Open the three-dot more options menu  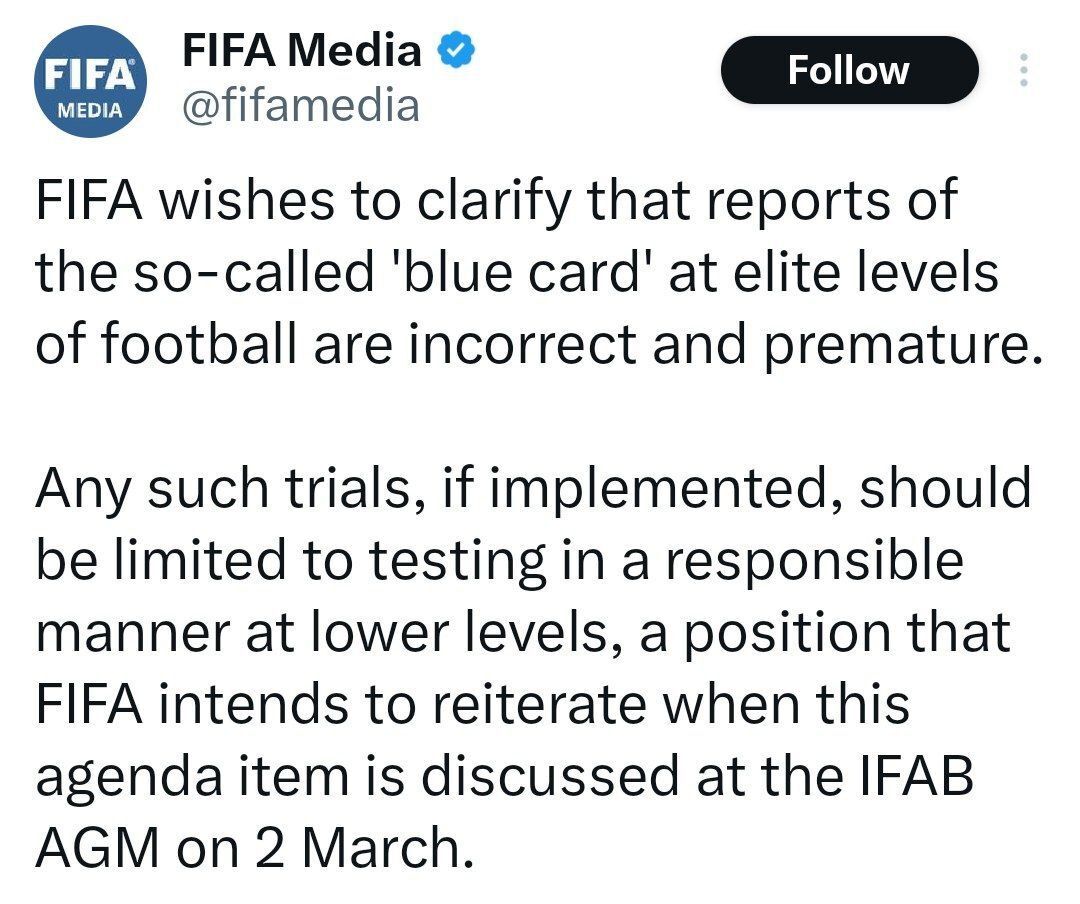pyautogui.click(x=1024, y=70)
